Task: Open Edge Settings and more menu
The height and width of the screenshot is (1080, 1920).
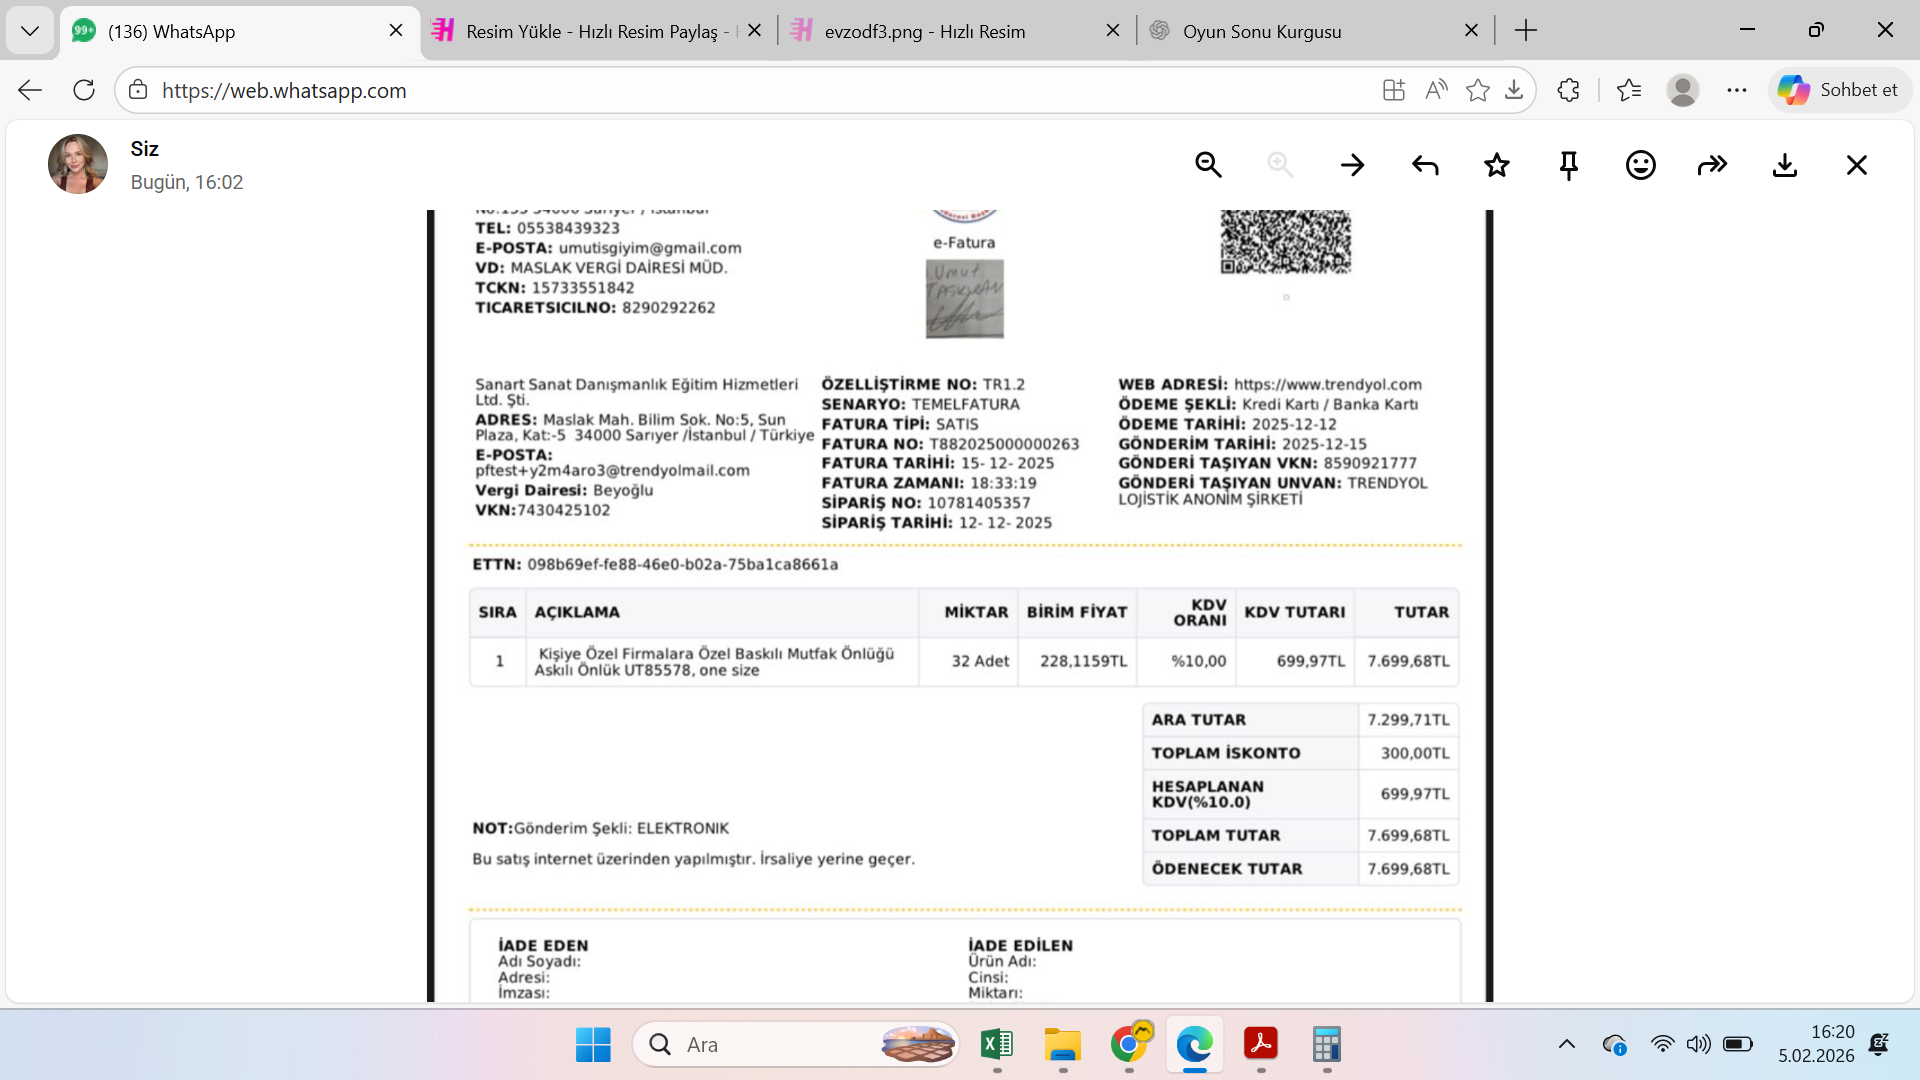Action: coord(1737,90)
